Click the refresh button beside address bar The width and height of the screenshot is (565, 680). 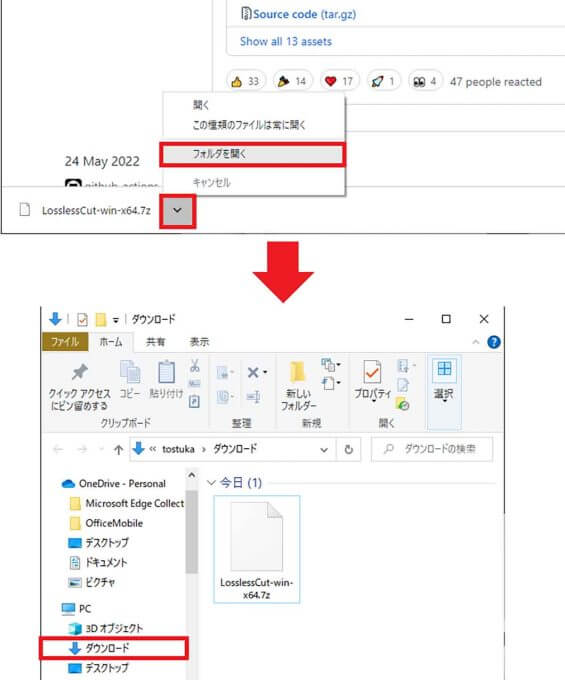tap(349, 450)
